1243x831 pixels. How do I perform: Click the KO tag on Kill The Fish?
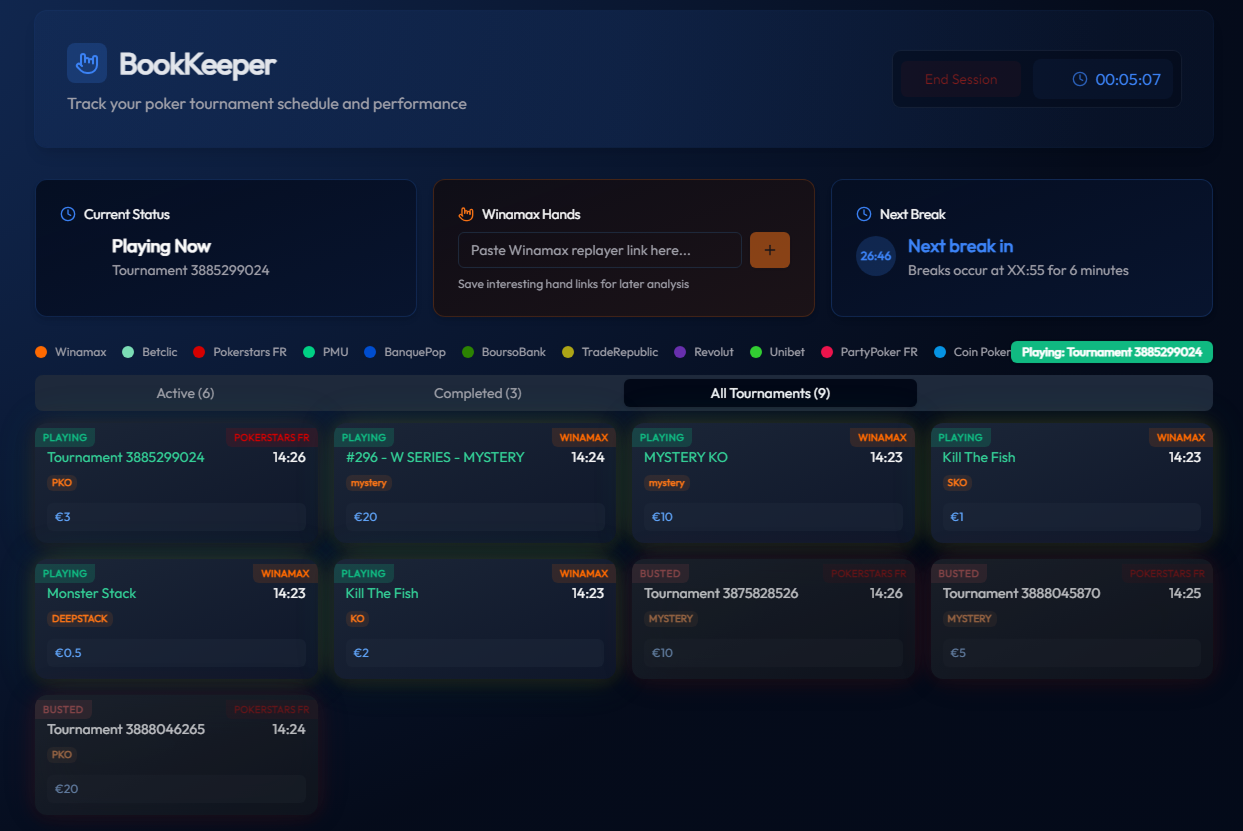click(357, 619)
